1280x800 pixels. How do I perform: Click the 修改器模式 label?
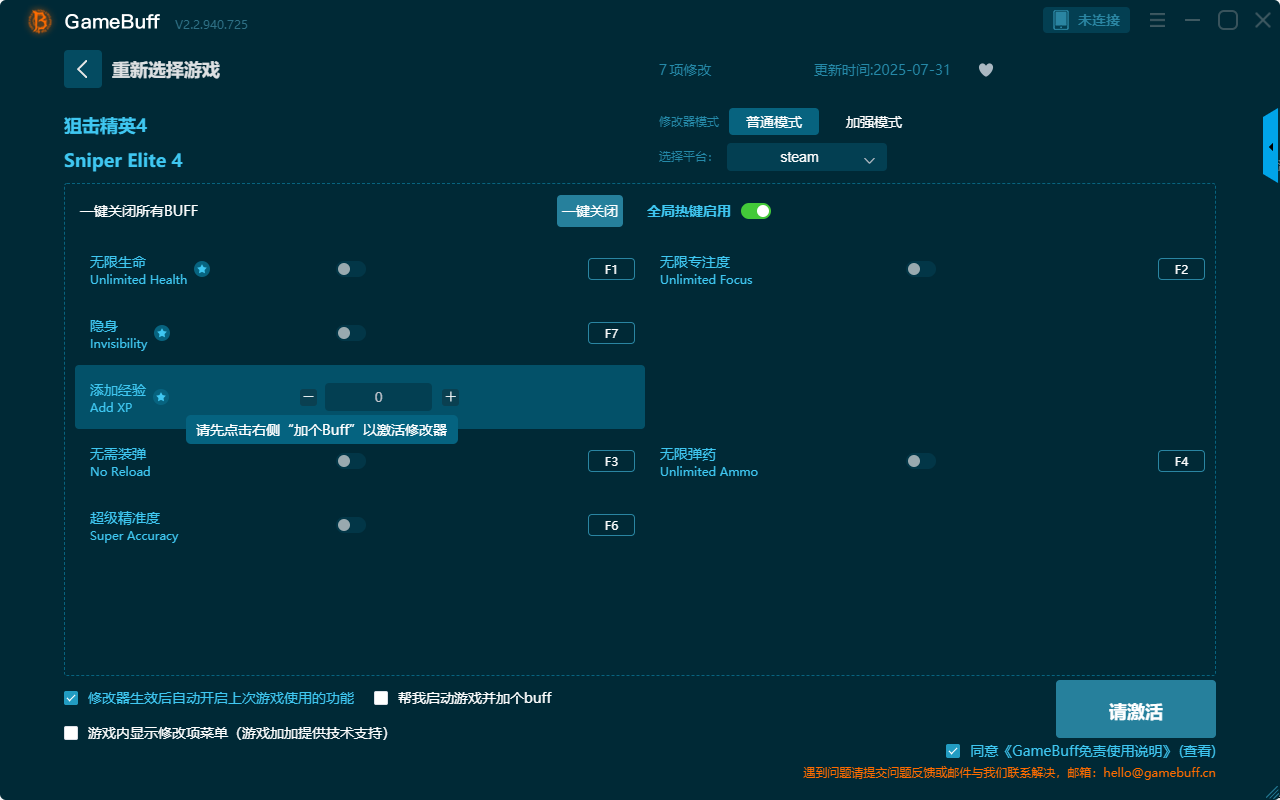689,122
